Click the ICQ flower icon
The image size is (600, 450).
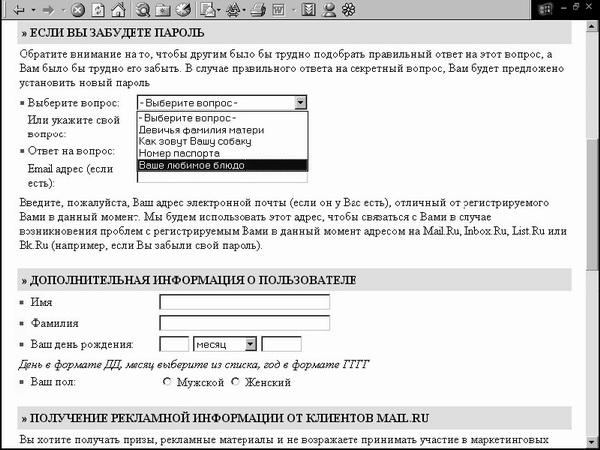point(348,10)
